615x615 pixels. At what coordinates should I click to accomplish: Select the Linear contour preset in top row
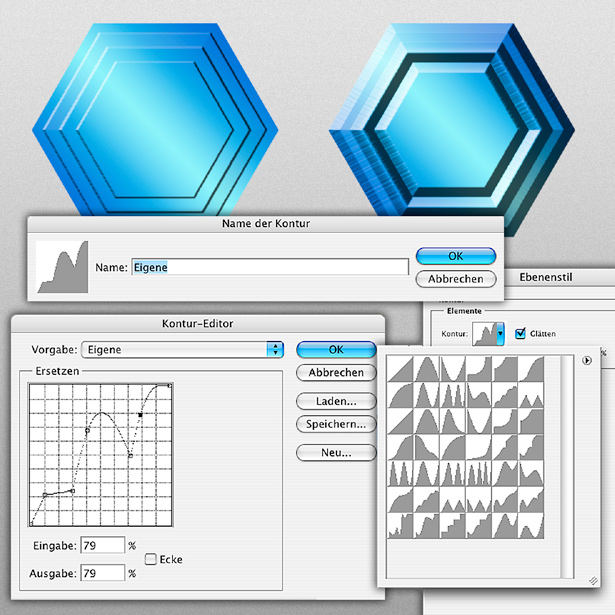coord(400,369)
